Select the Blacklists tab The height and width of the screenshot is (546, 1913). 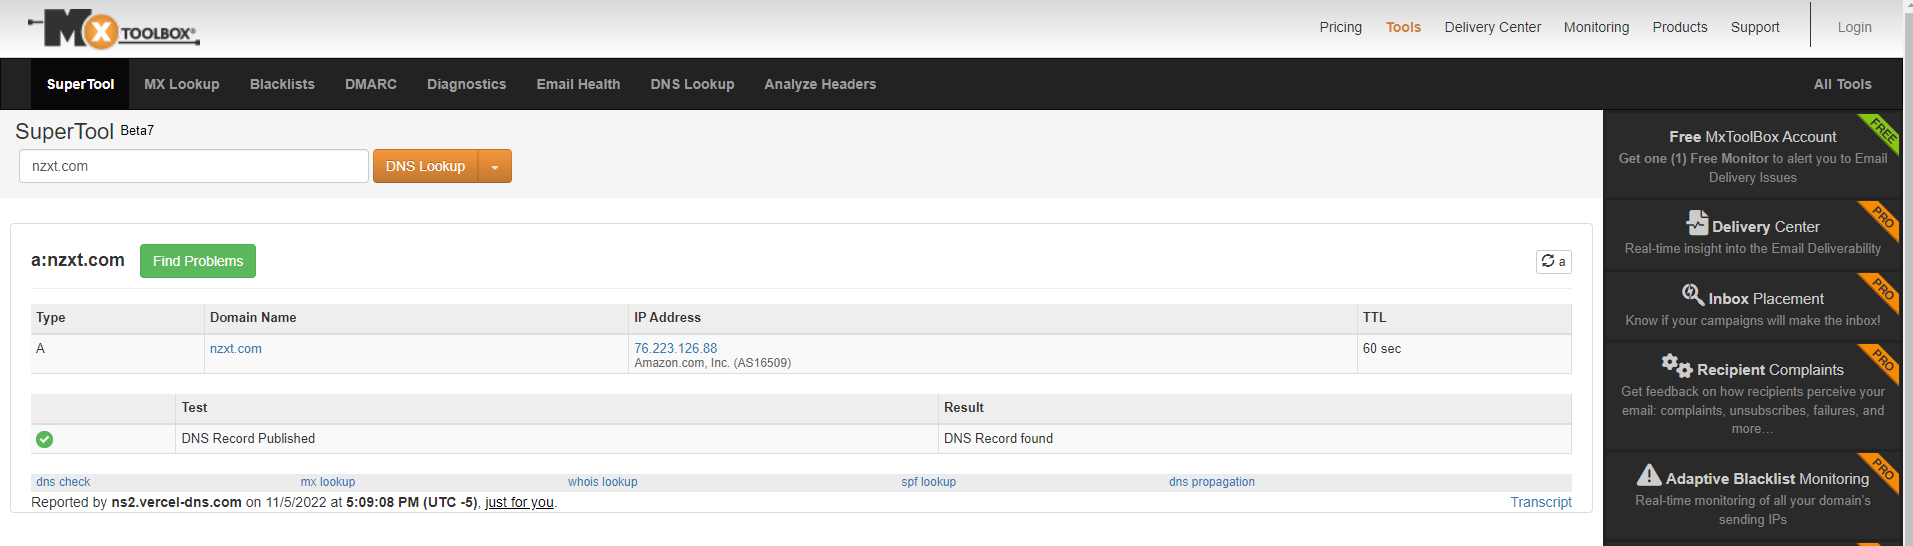(282, 84)
